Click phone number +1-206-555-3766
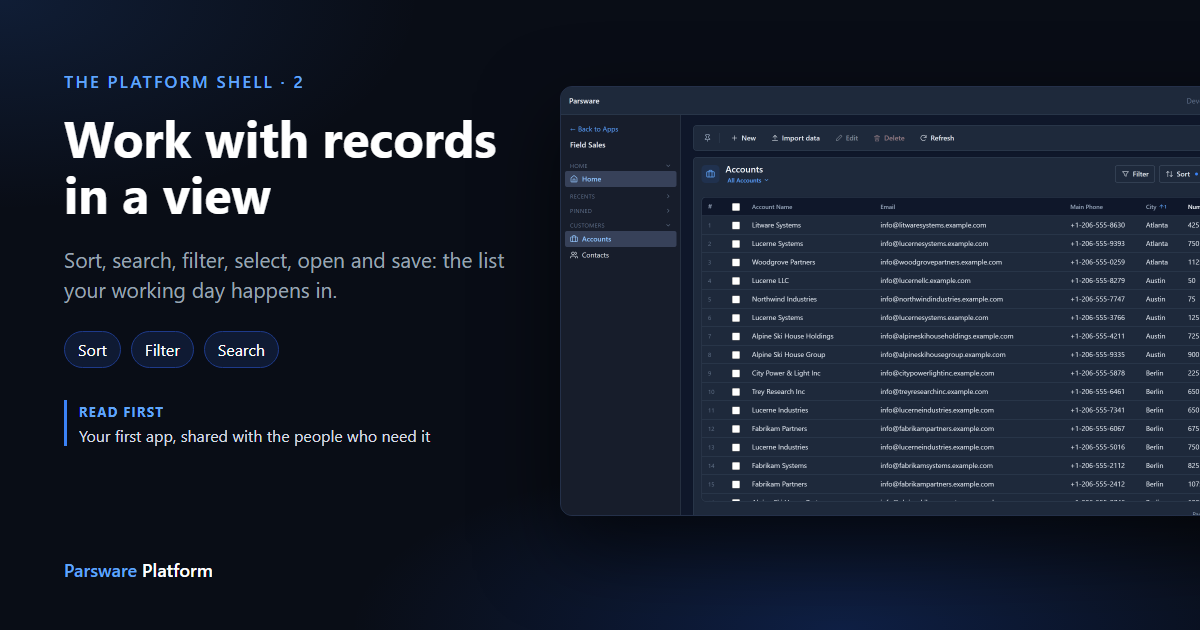Image resolution: width=1200 pixels, height=630 pixels. click(1097, 318)
